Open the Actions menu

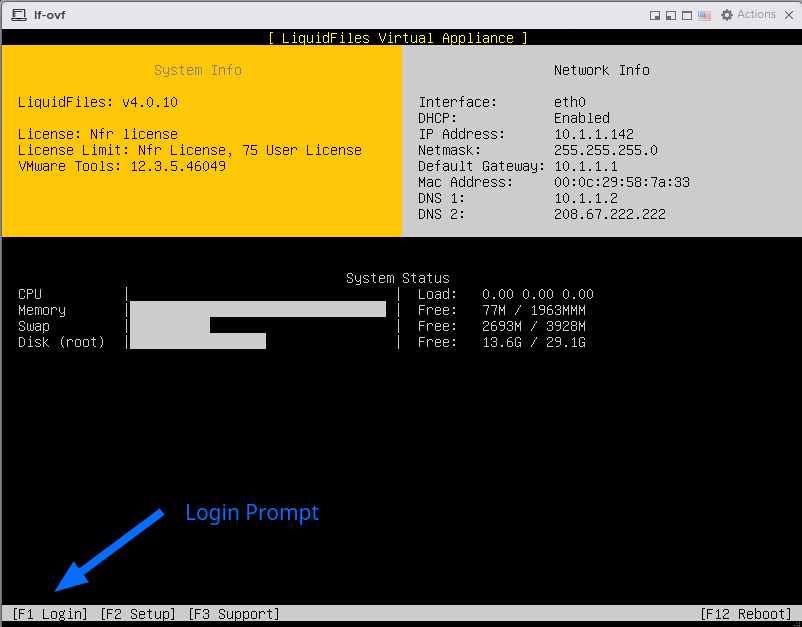[x=758, y=14]
